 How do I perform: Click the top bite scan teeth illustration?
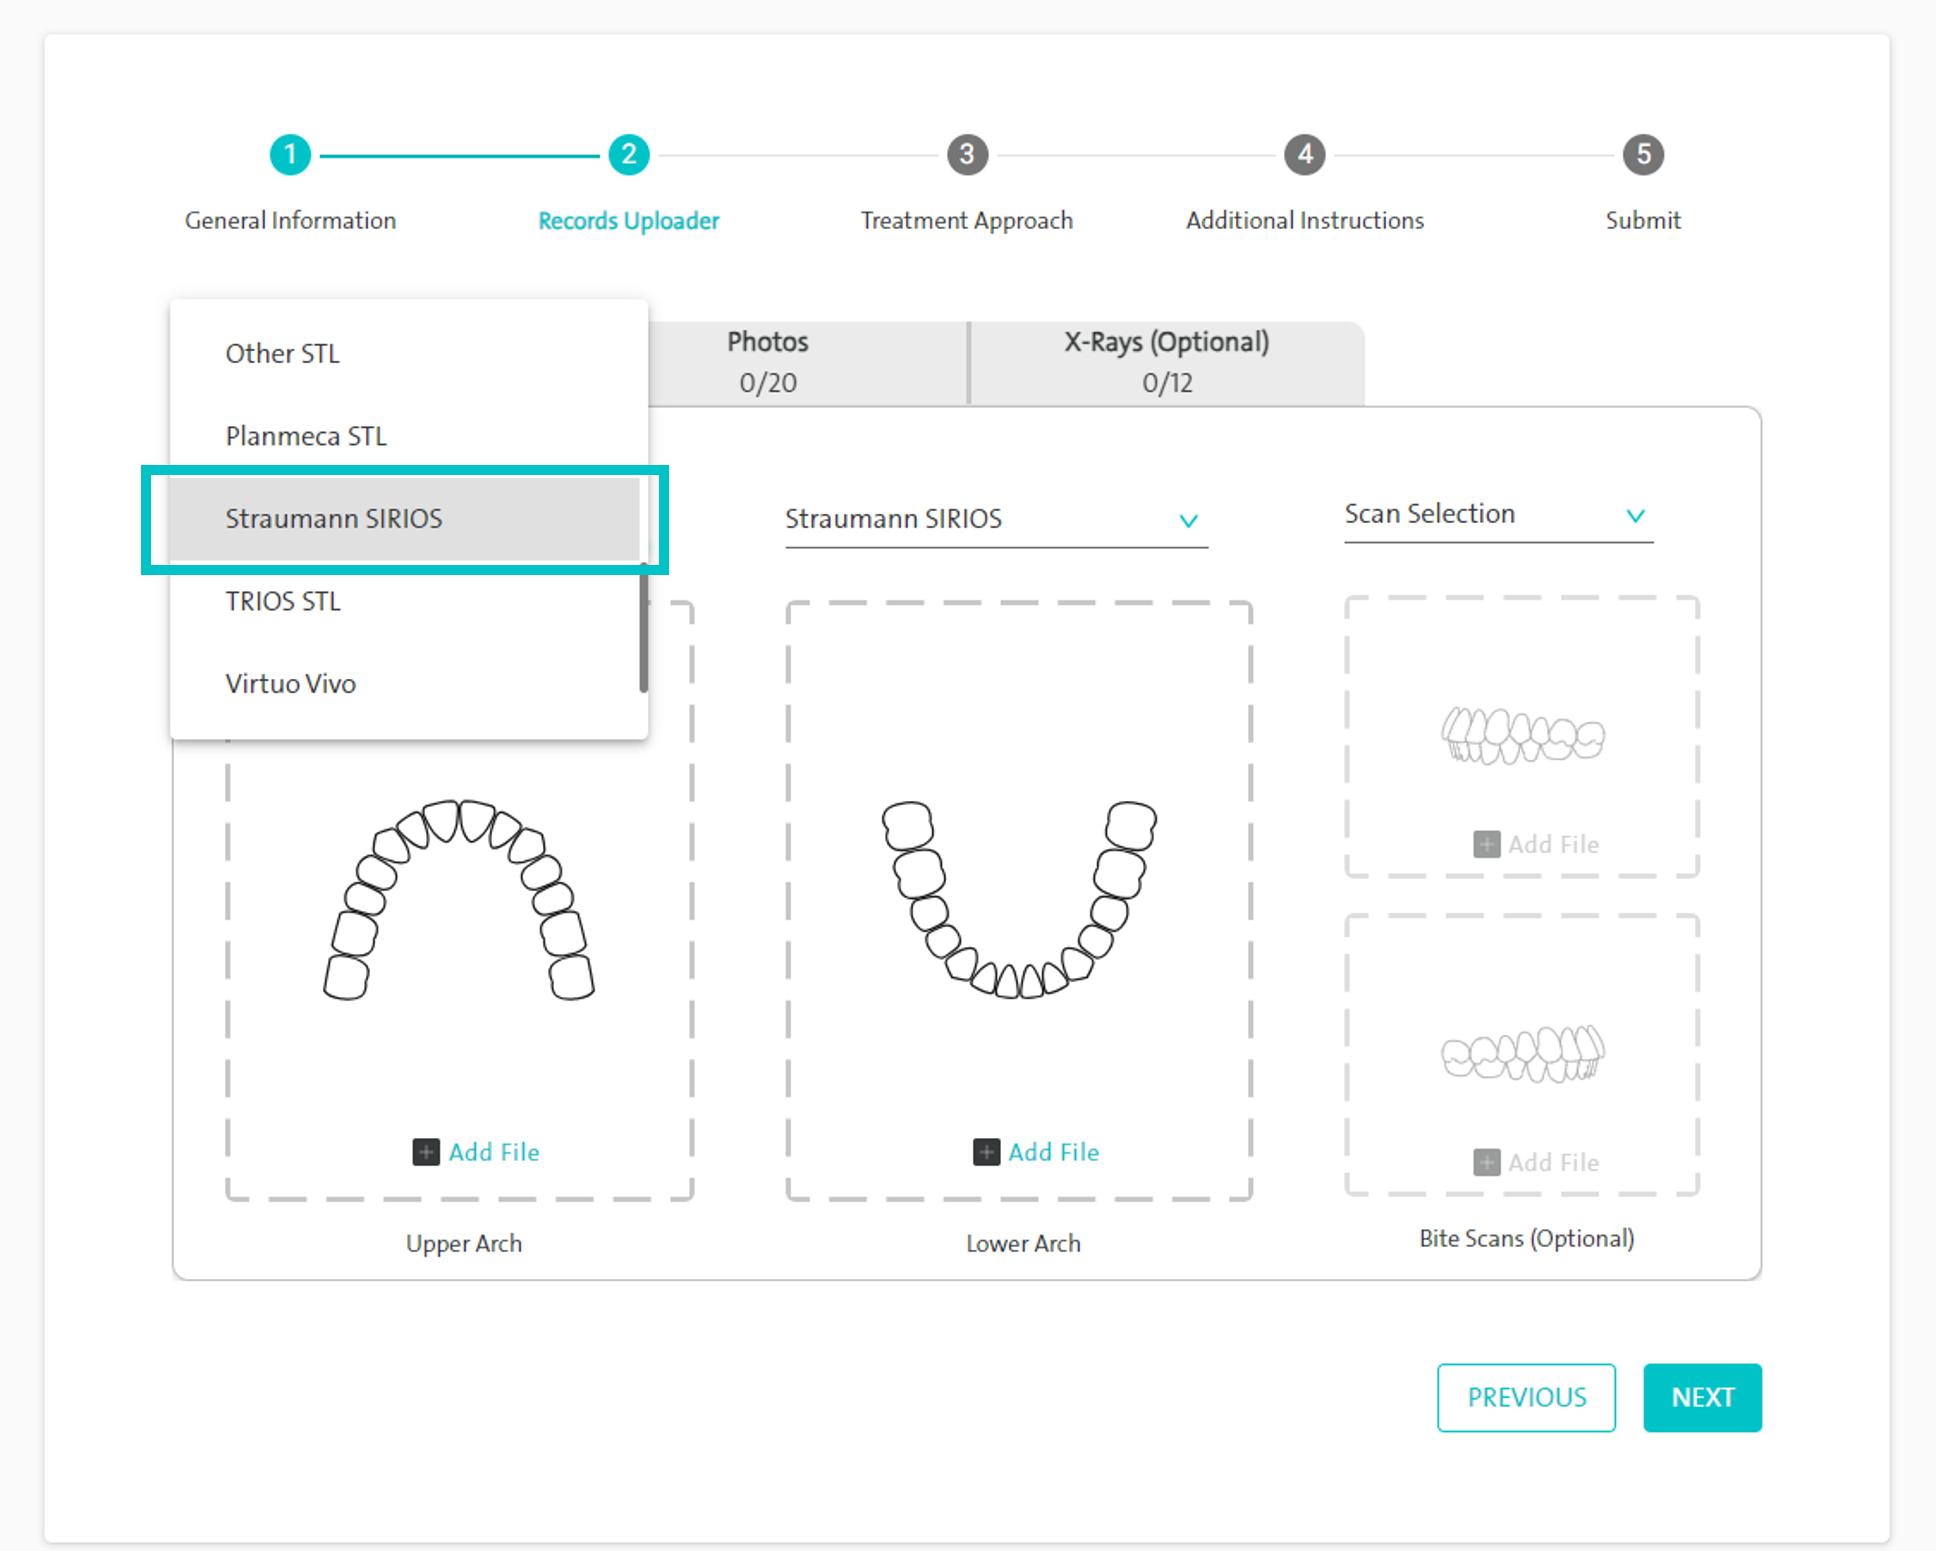[x=1522, y=736]
